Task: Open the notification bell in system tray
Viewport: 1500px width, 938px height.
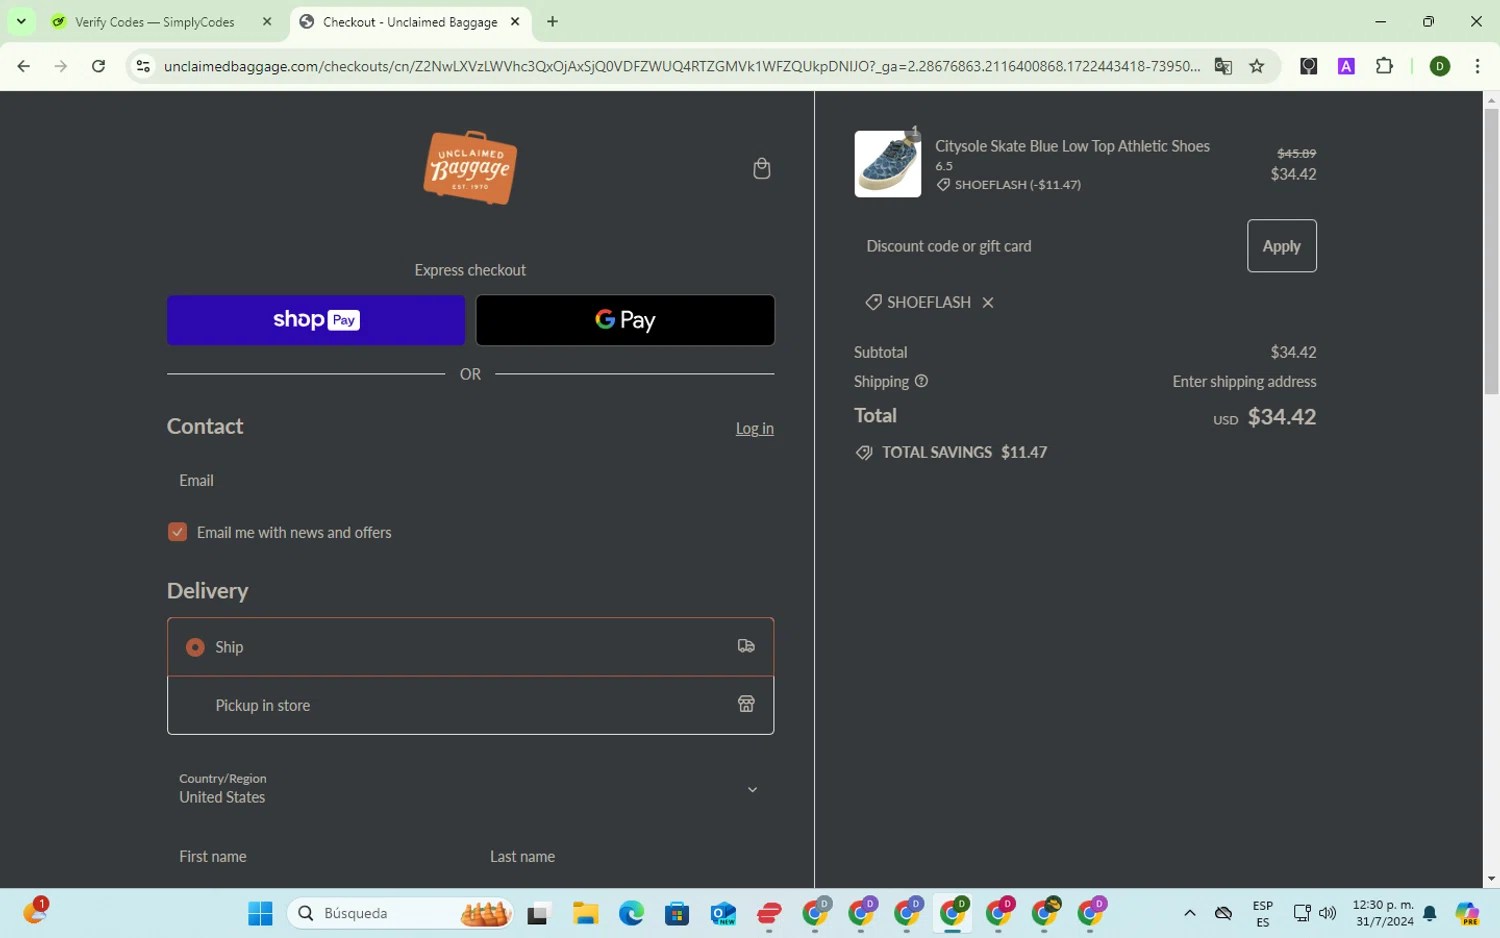Action: pyautogui.click(x=1430, y=913)
